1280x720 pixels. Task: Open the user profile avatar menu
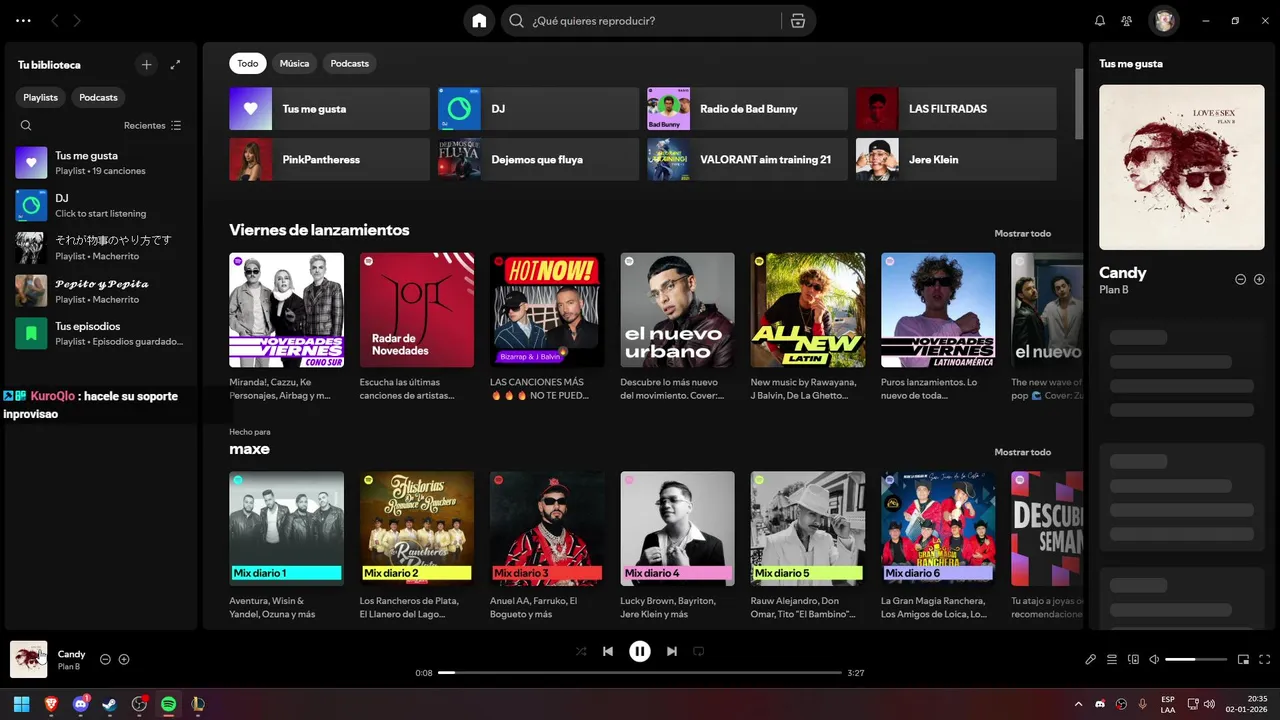click(x=1164, y=20)
